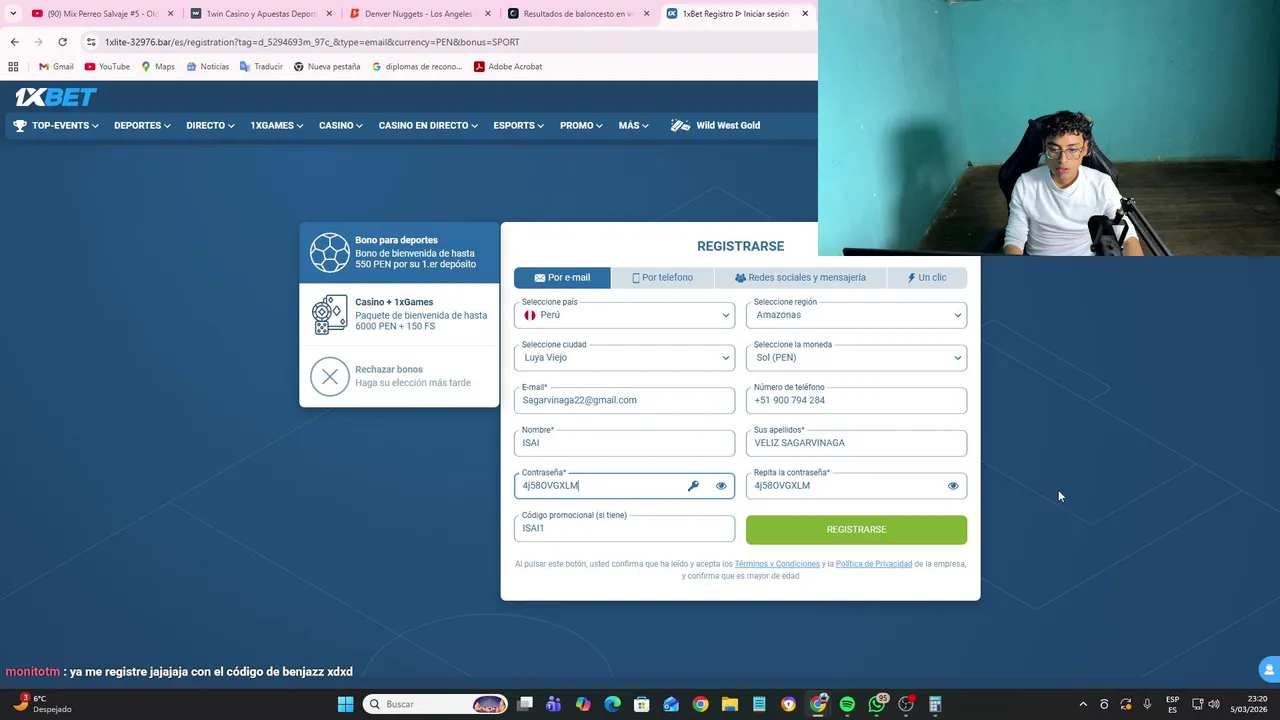
Task: Open the Seleccione región dropdown
Action: pyautogui.click(x=856, y=315)
